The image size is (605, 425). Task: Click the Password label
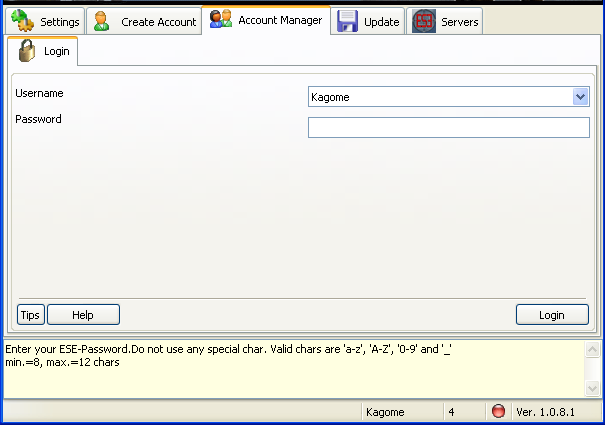[38, 119]
